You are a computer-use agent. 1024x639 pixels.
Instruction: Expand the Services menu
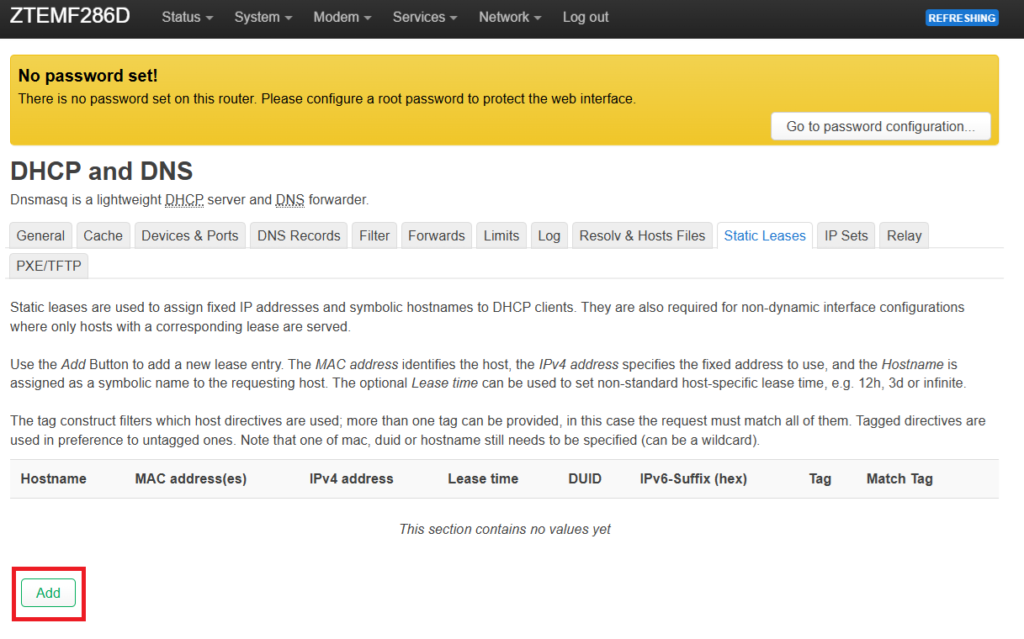pyautogui.click(x=425, y=17)
